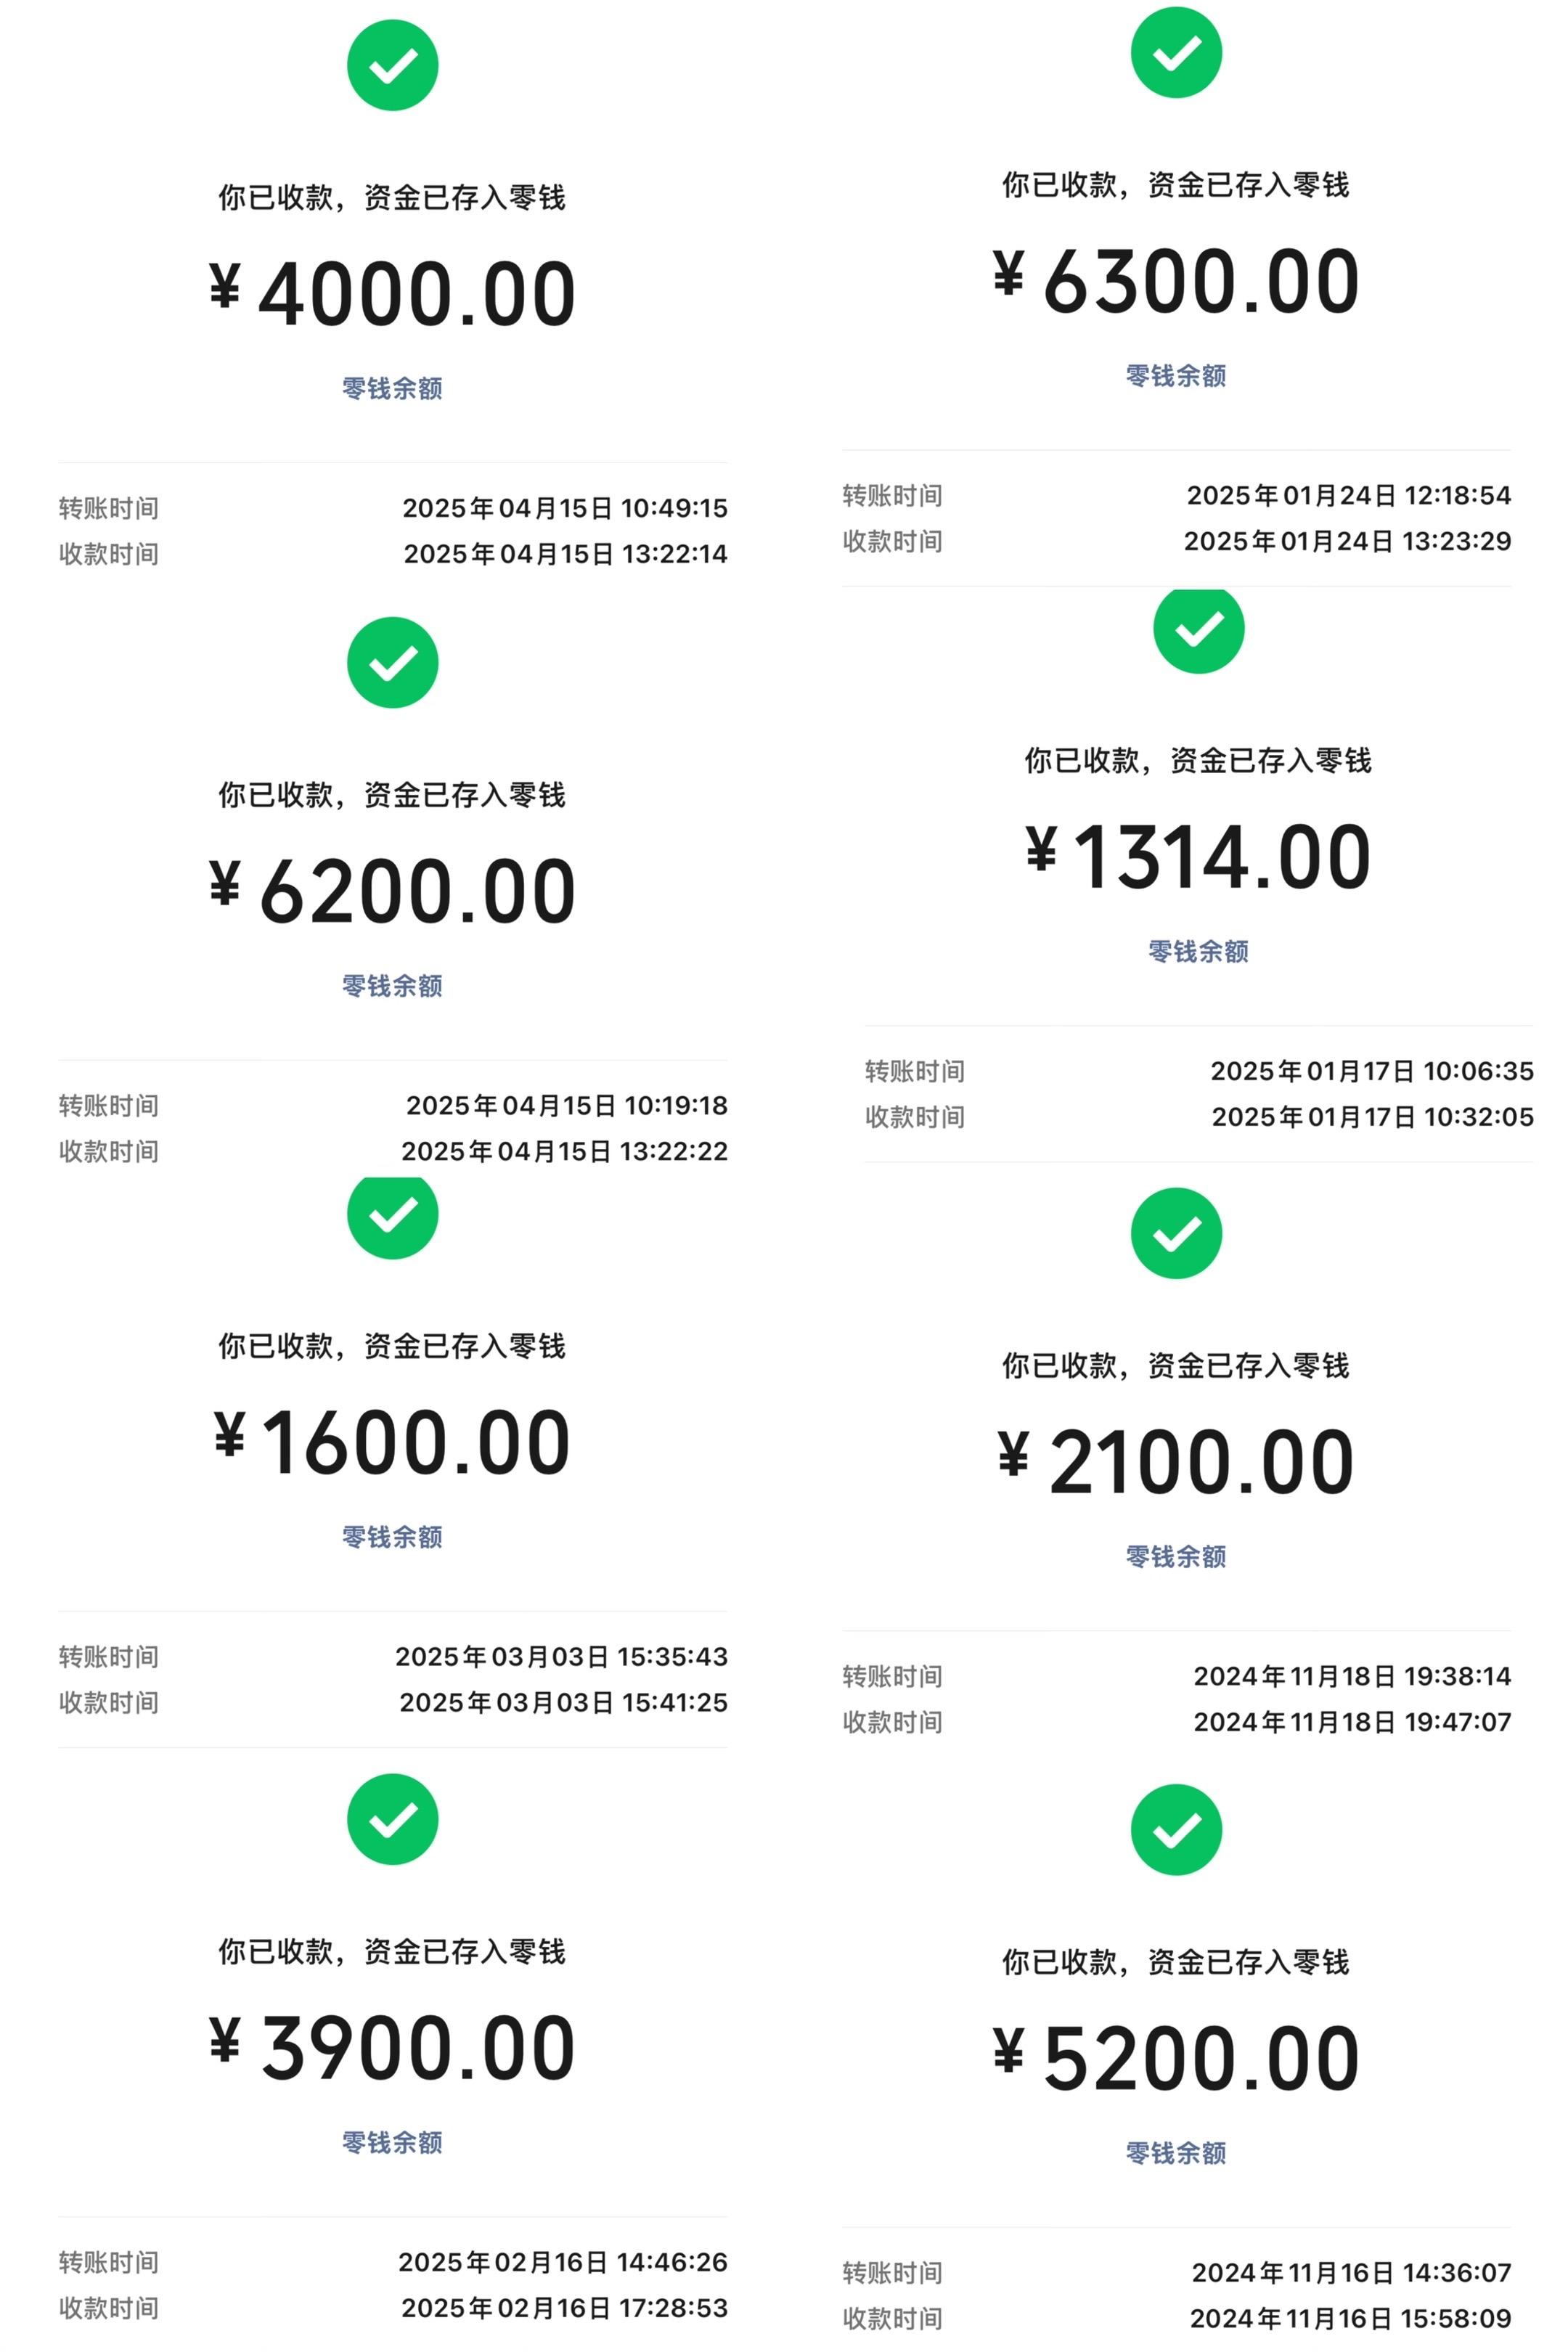Select the ¥5200.00 amount text
Image resolution: width=1568 pixels, height=2352 pixels.
[x=1176, y=2058]
